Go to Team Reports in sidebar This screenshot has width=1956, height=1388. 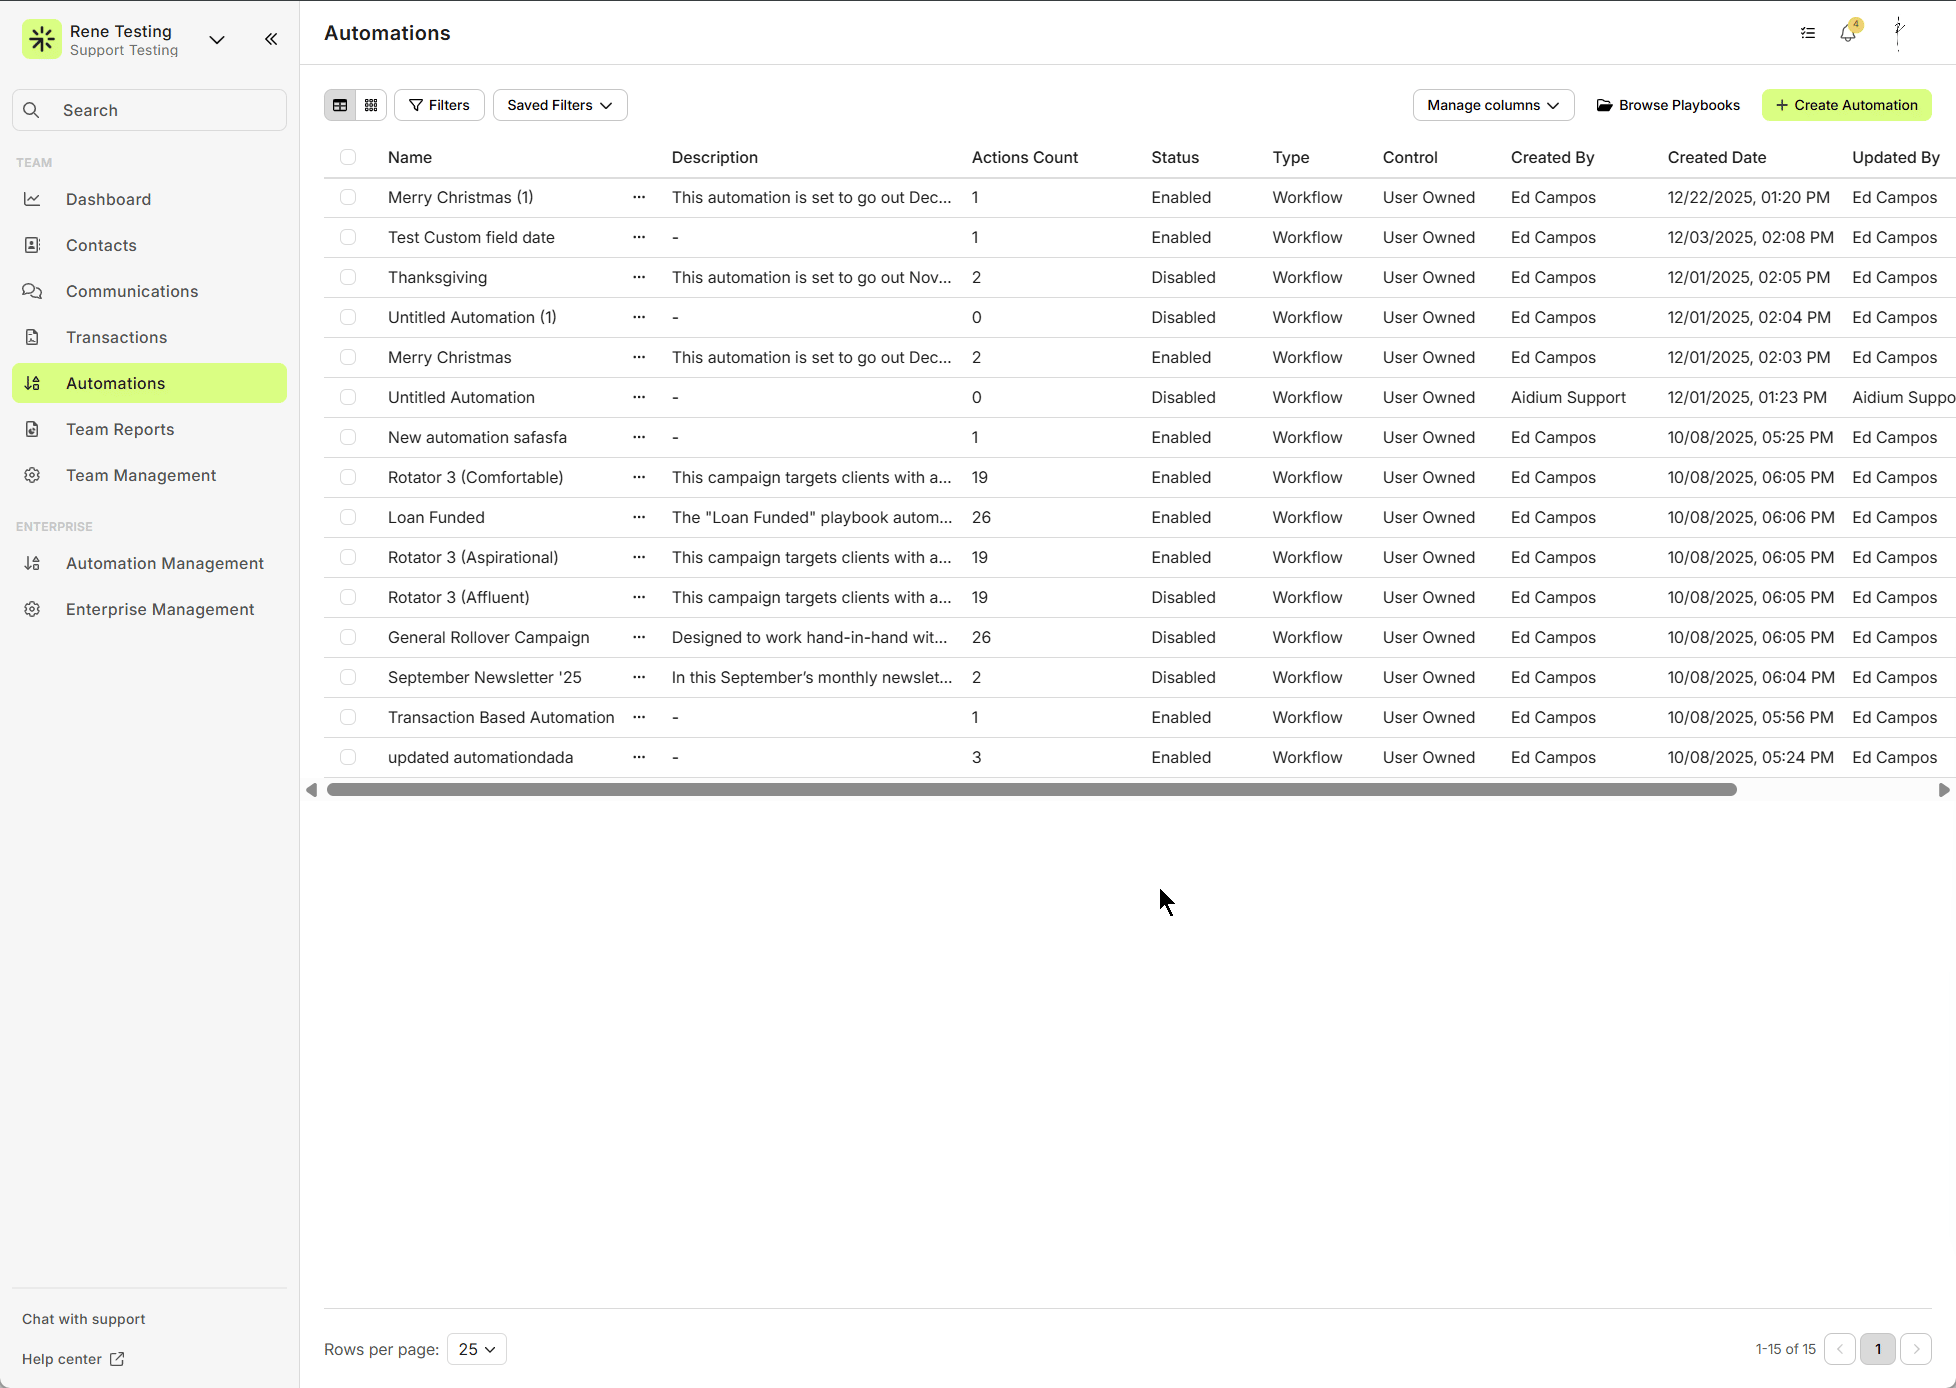point(120,429)
